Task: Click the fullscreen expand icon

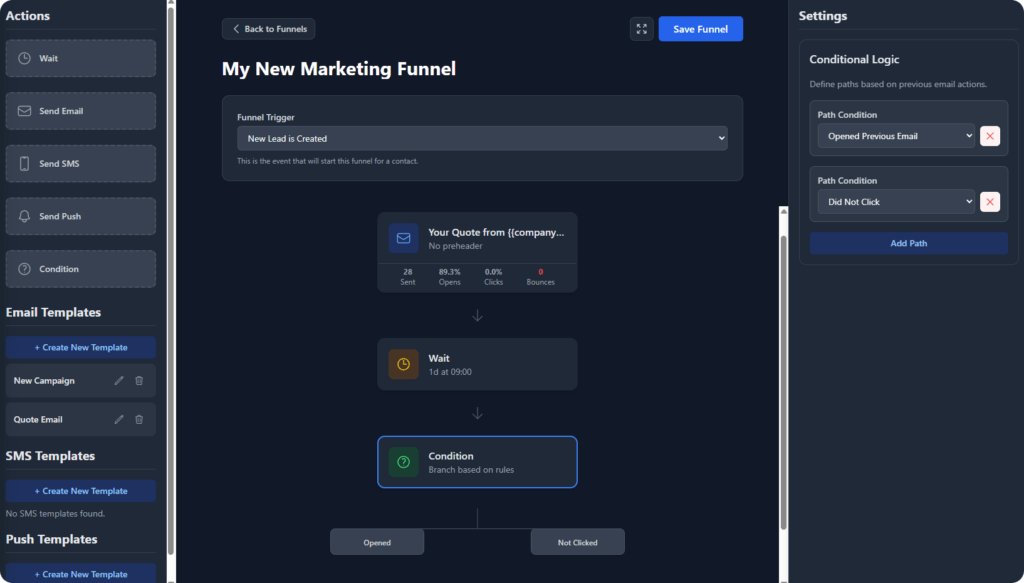Action: pos(641,29)
